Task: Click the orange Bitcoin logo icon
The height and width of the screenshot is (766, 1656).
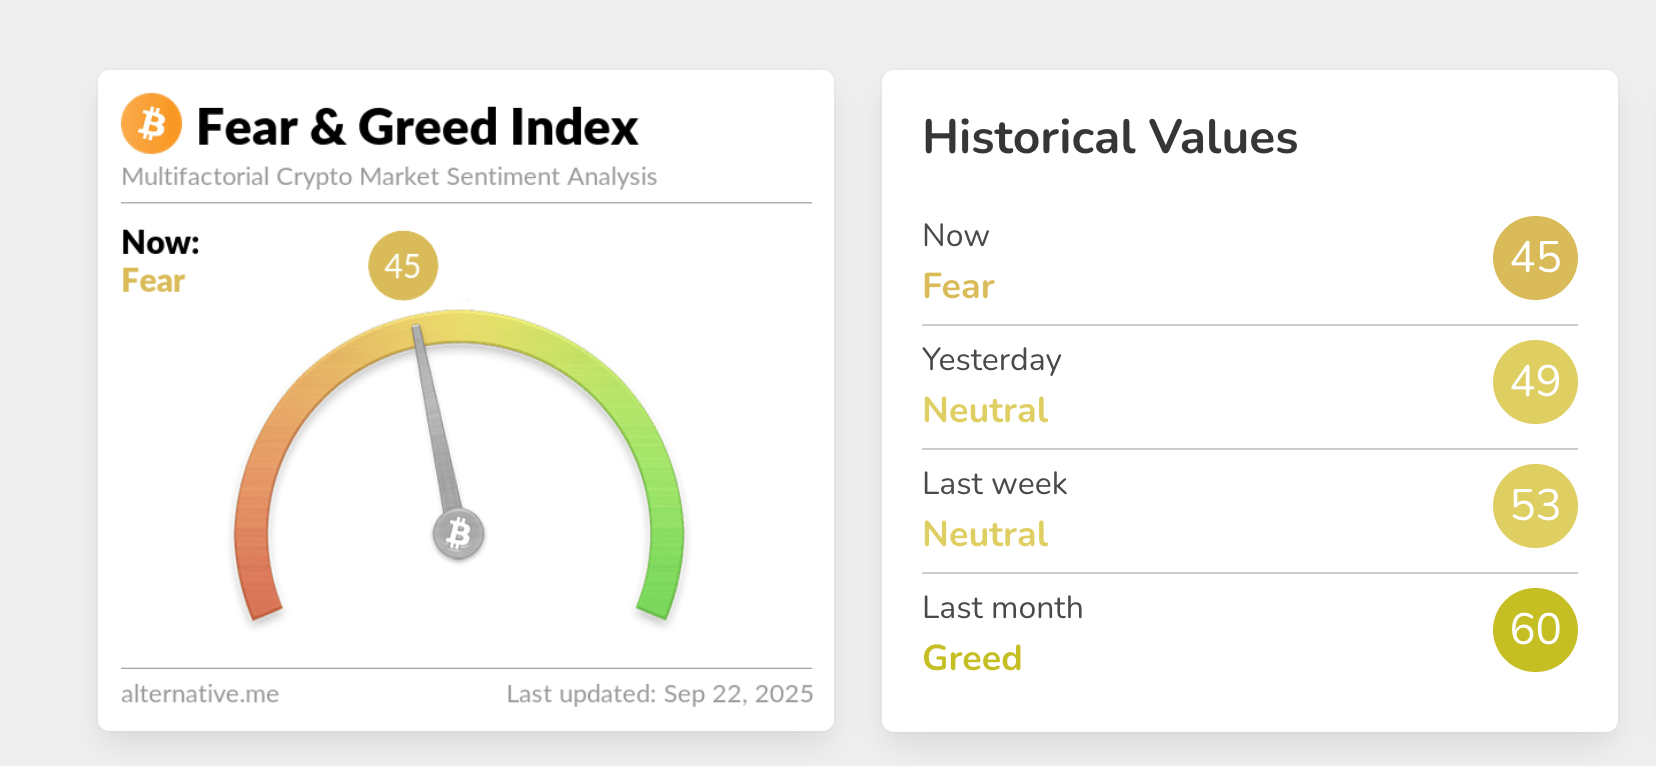Action: point(151,124)
